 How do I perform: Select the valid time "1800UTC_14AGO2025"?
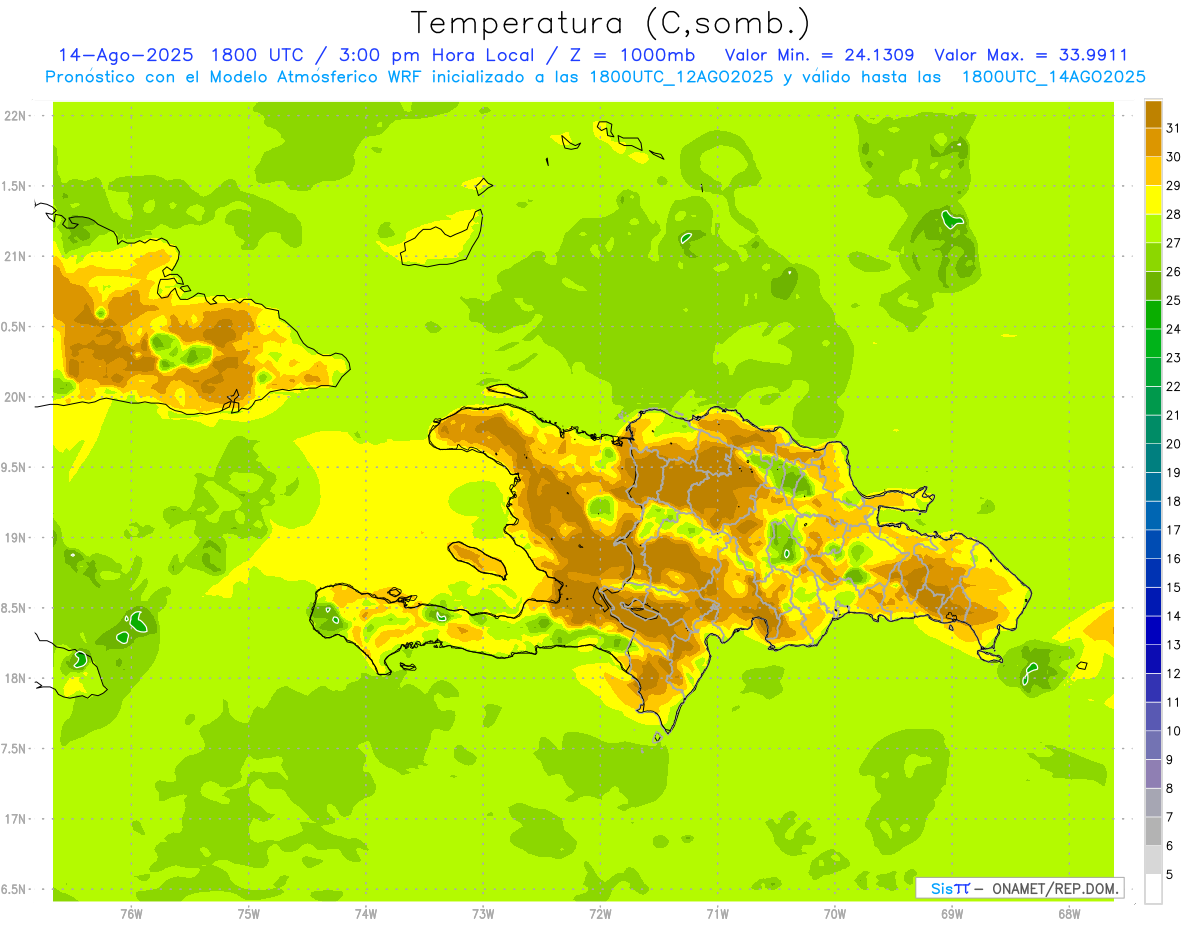(x=1053, y=77)
